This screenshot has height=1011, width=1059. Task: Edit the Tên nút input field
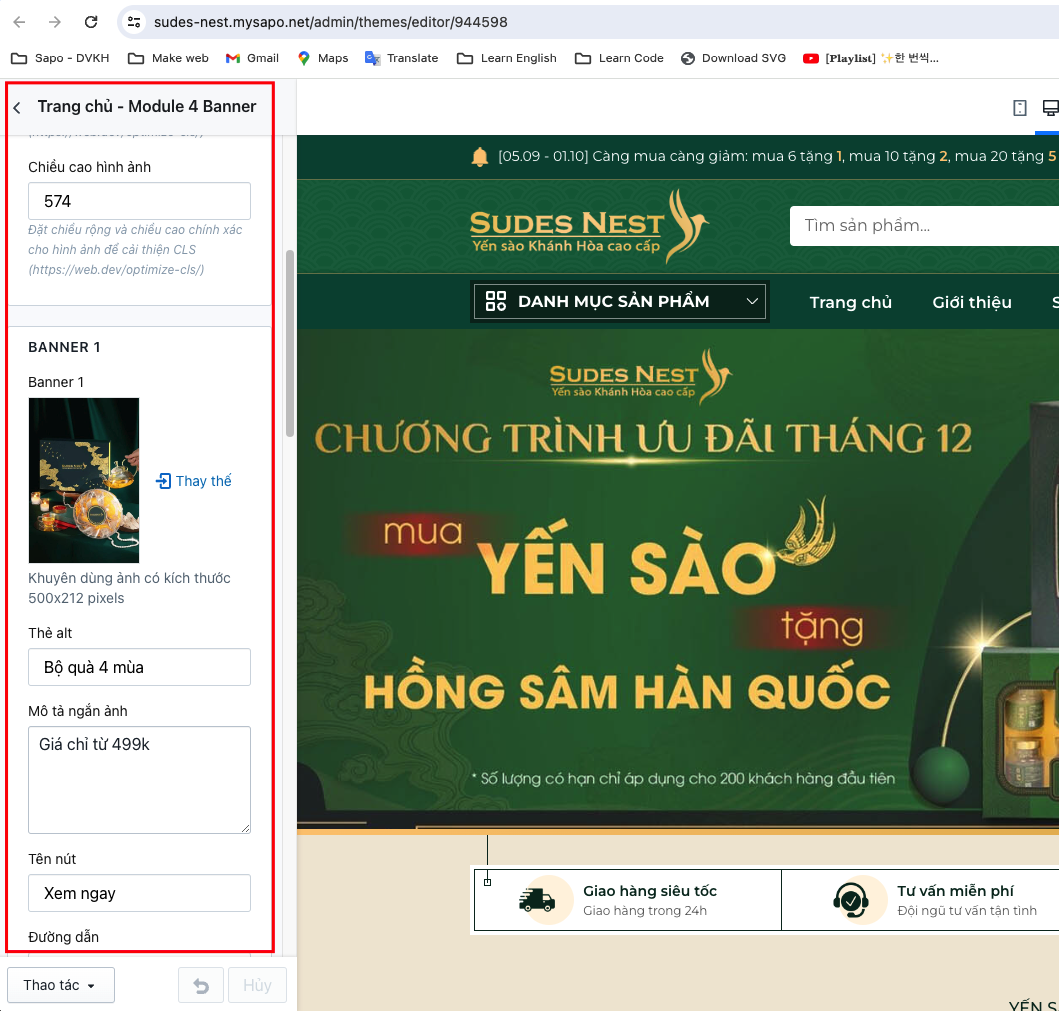139,893
